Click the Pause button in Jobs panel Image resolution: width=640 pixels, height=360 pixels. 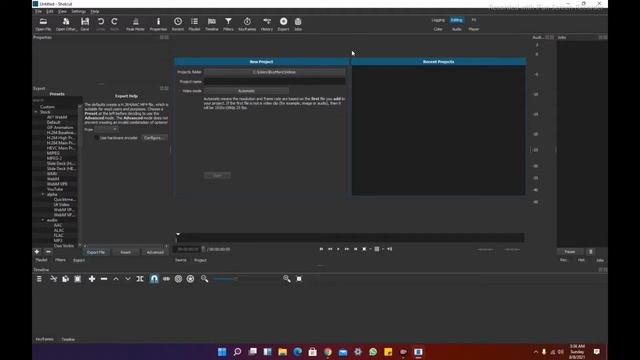pos(570,252)
